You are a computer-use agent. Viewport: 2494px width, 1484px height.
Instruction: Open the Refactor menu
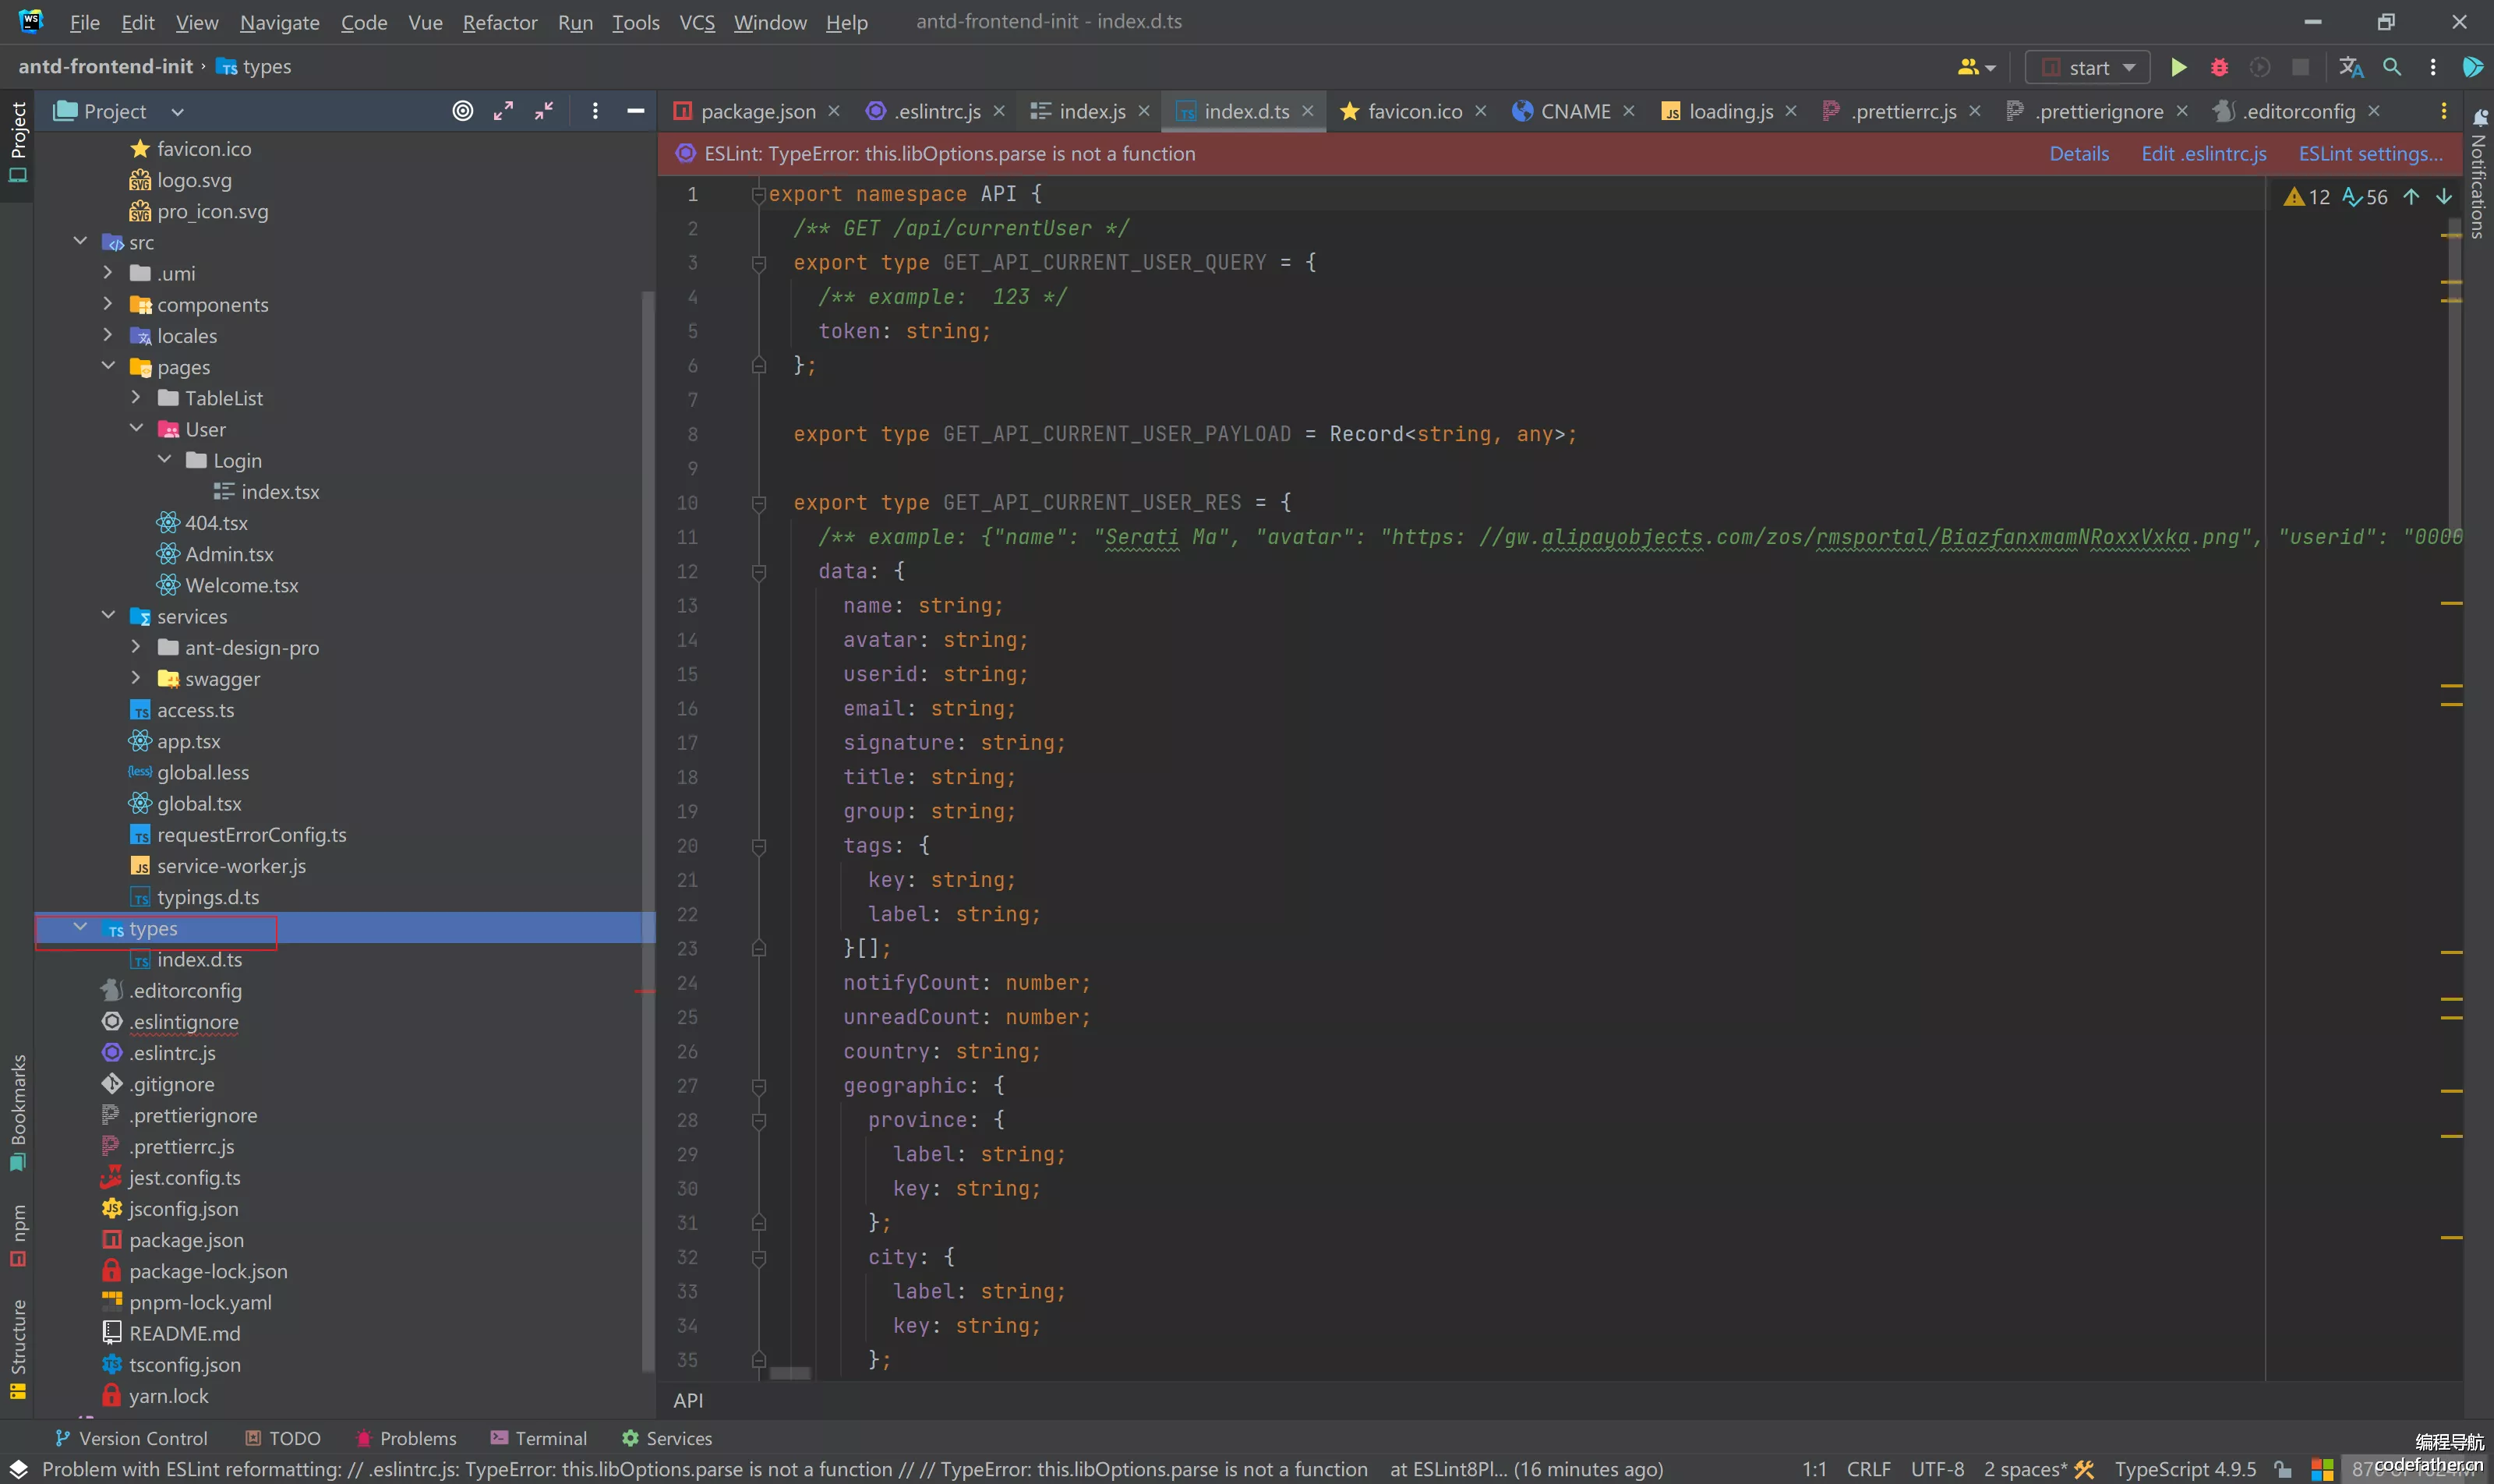(x=500, y=22)
